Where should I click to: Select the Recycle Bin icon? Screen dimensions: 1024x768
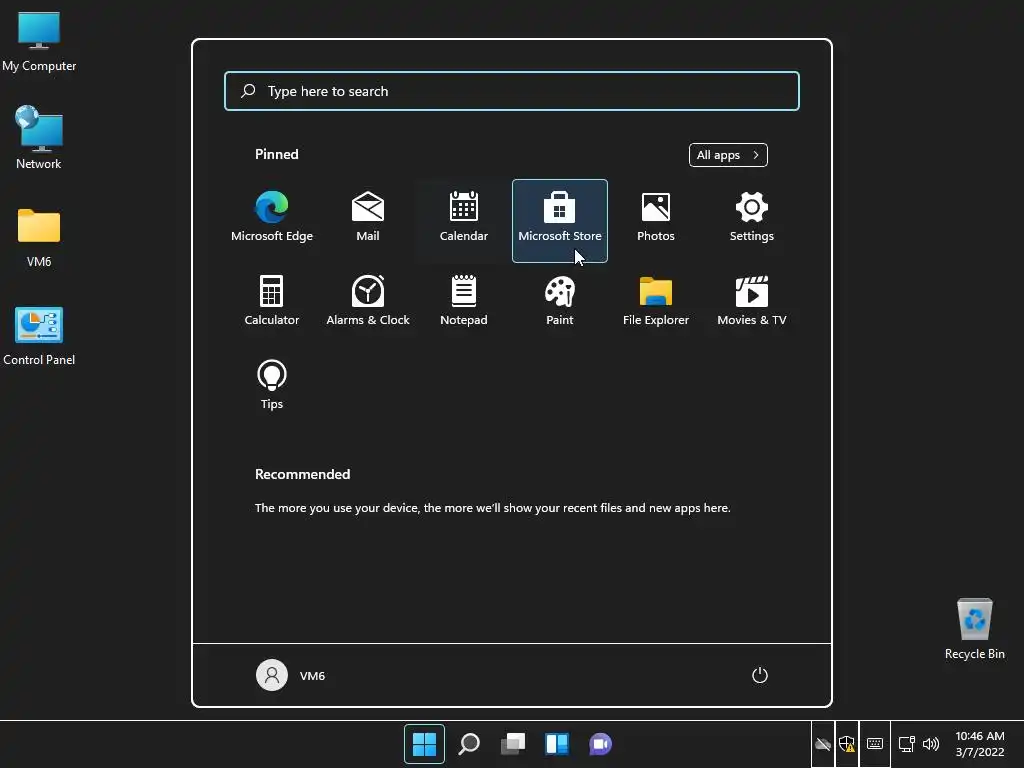tap(974, 628)
